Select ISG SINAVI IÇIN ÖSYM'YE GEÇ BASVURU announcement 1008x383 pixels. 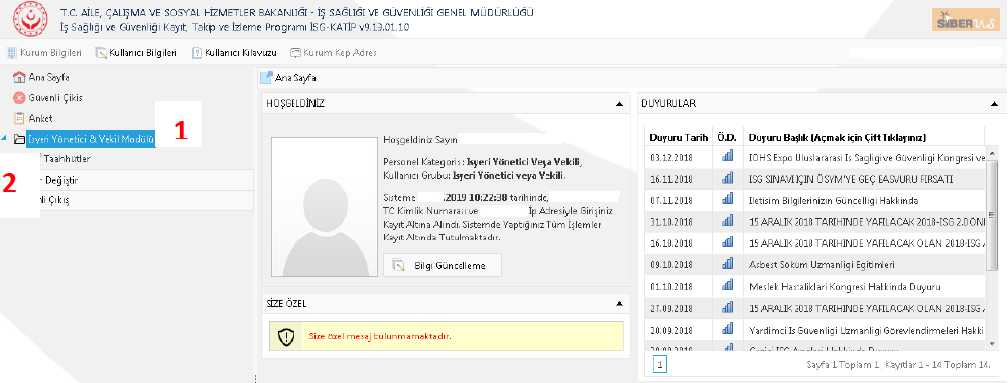[x=814, y=179]
